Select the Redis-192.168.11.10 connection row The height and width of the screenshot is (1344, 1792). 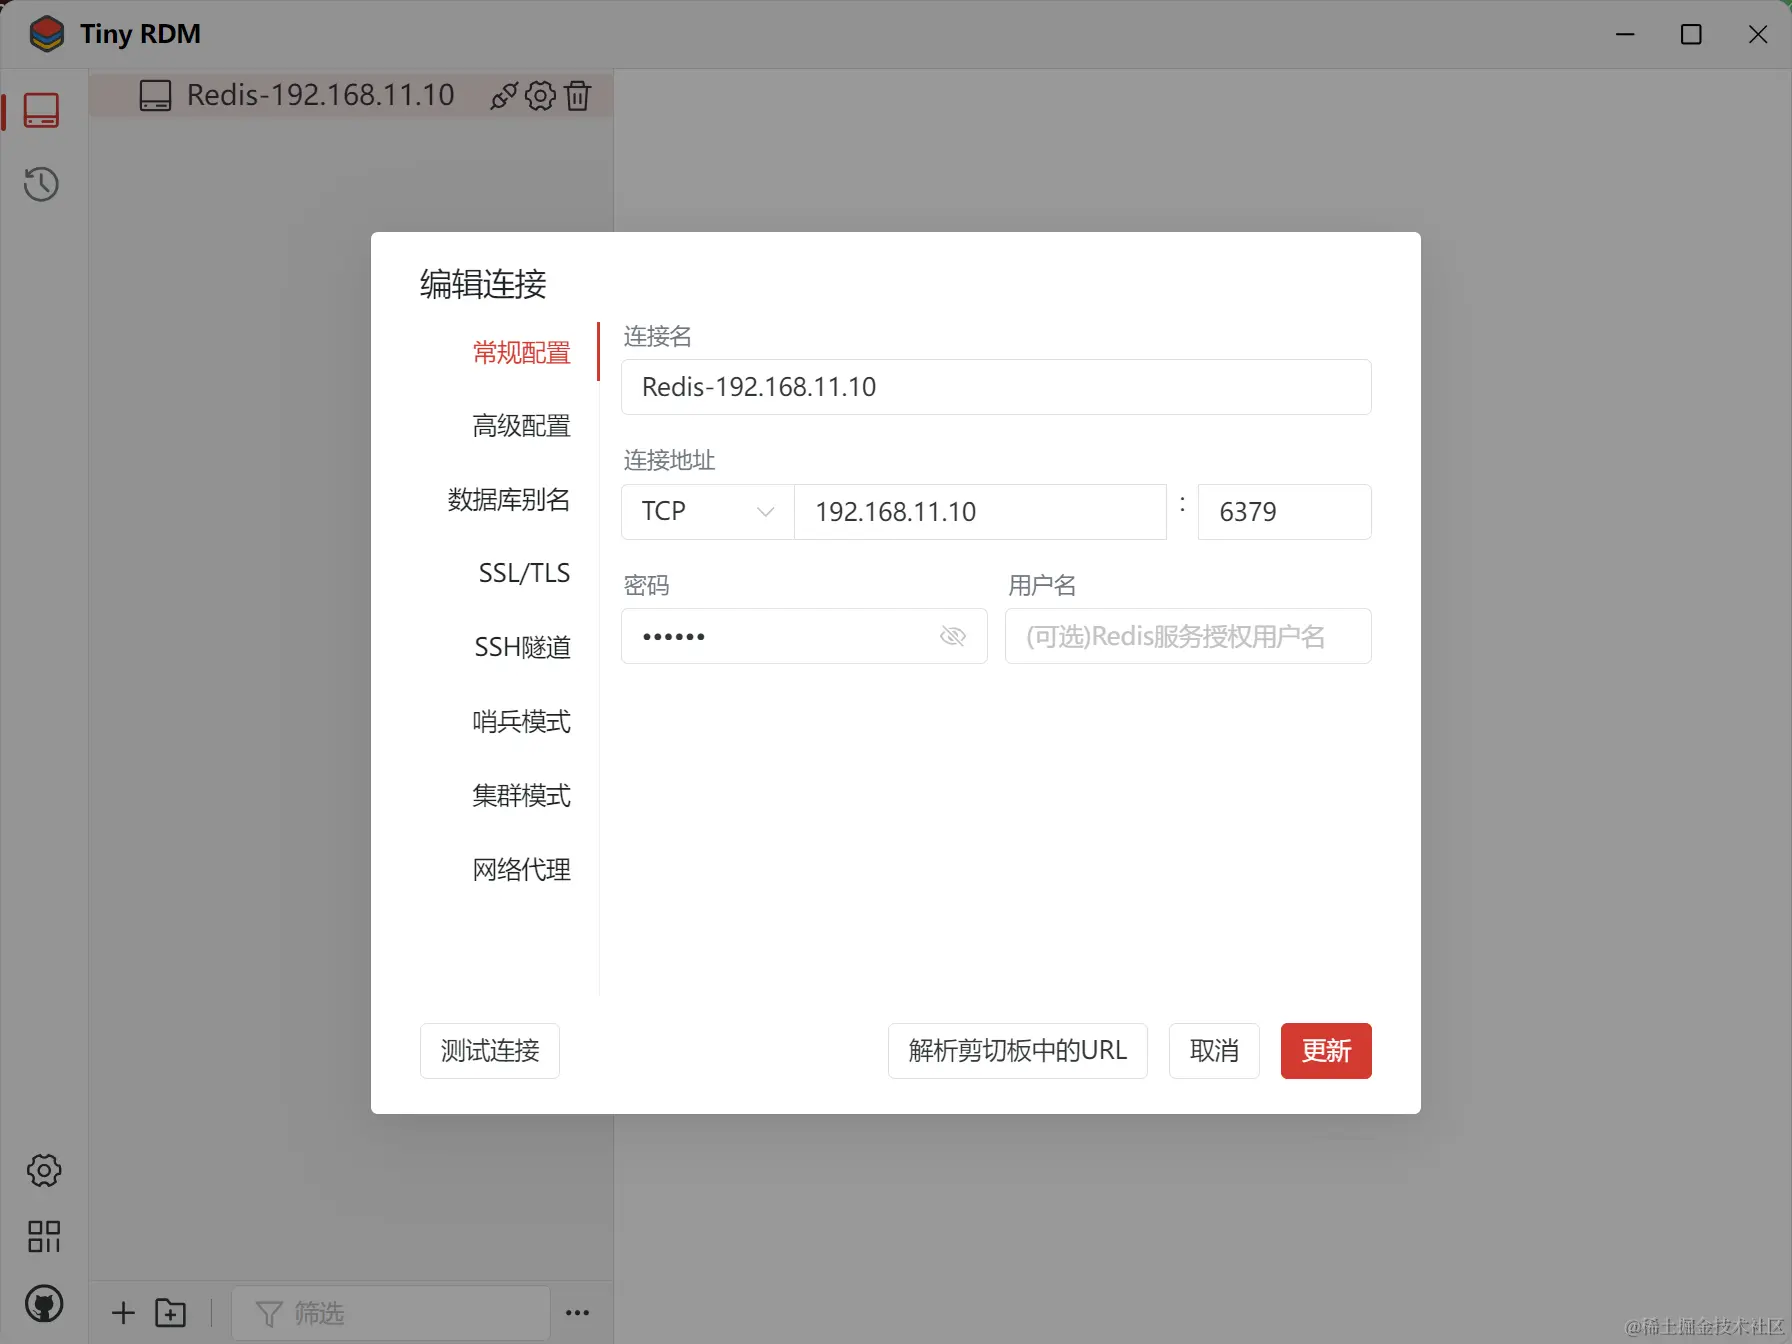(350, 96)
